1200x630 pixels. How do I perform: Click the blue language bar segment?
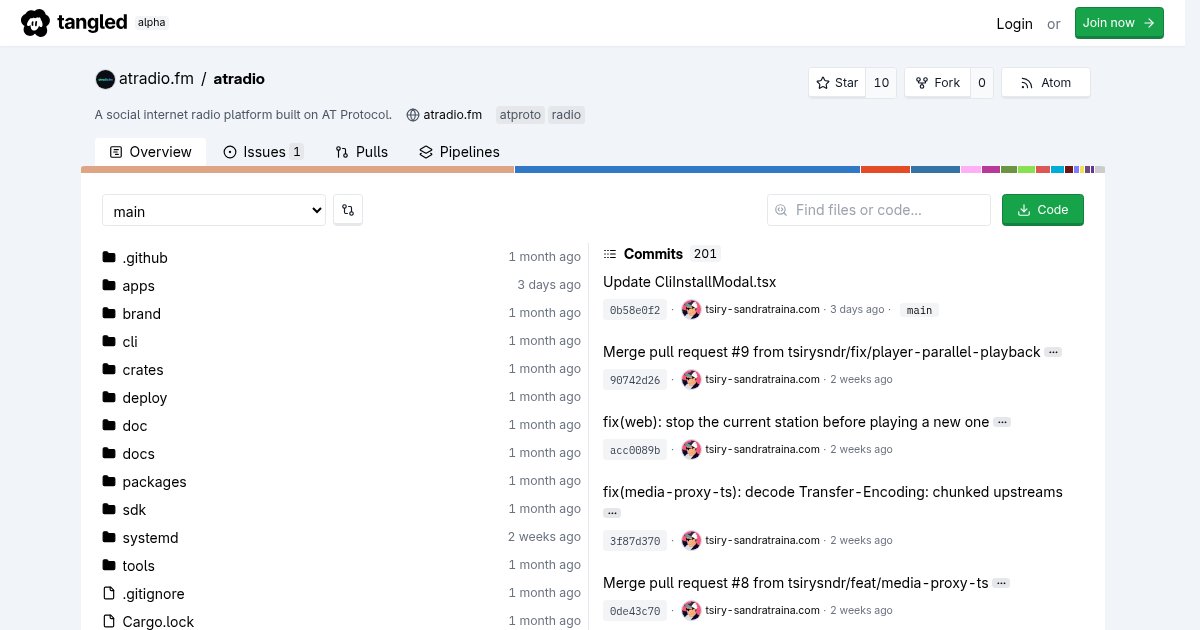[x=687, y=170]
